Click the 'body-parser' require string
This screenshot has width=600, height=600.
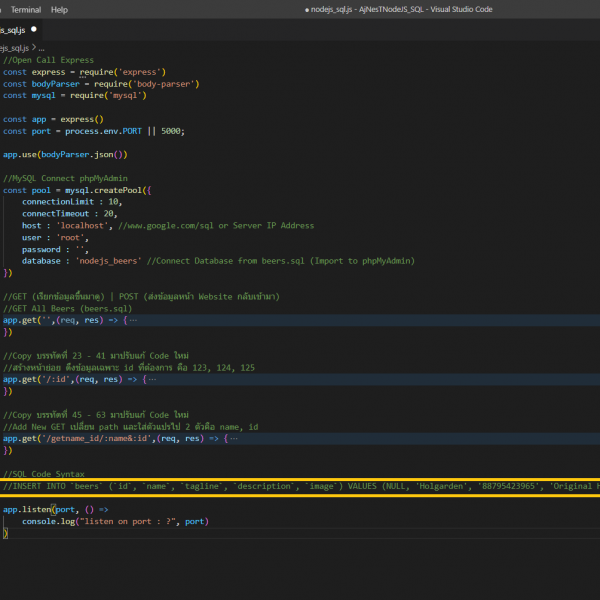(165, 84)
